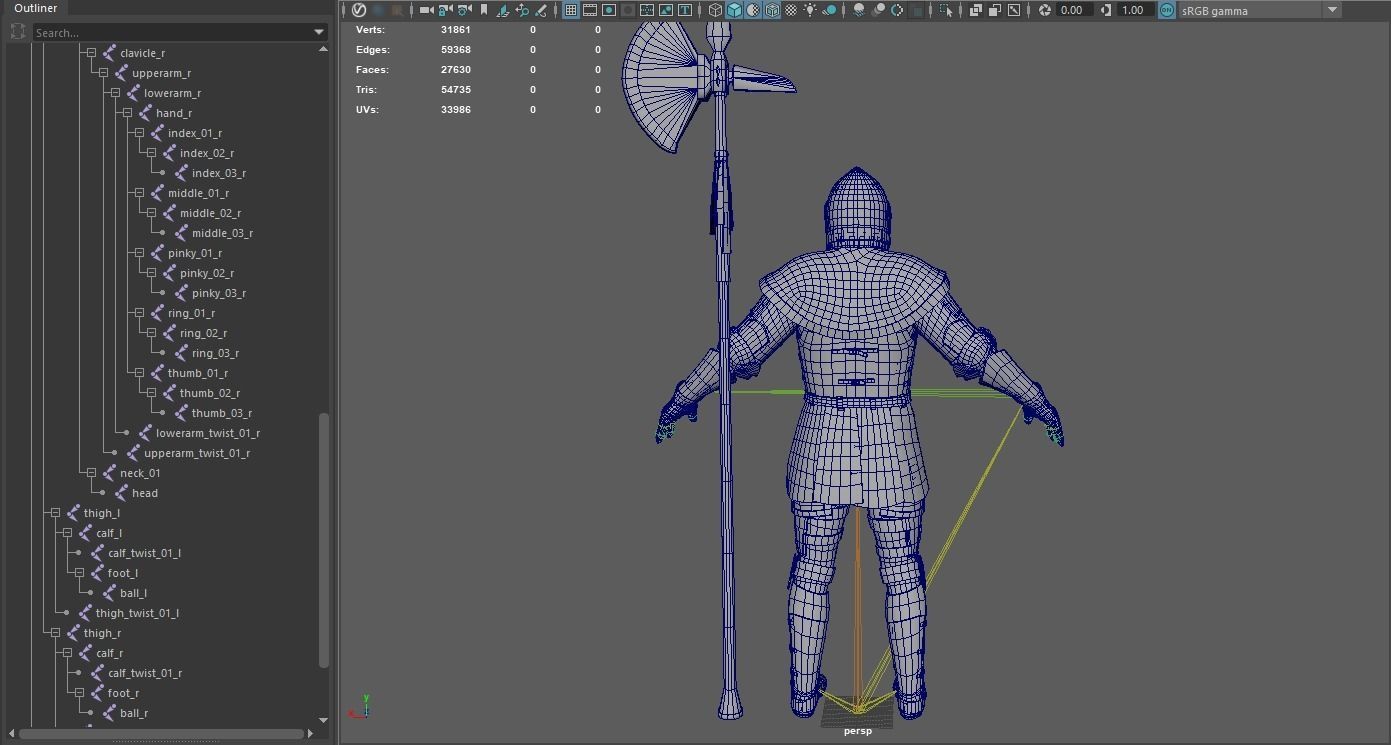Click the Multisample Anti-aliasing icon
The image size is (1391, 745).
tap(897, 10)
